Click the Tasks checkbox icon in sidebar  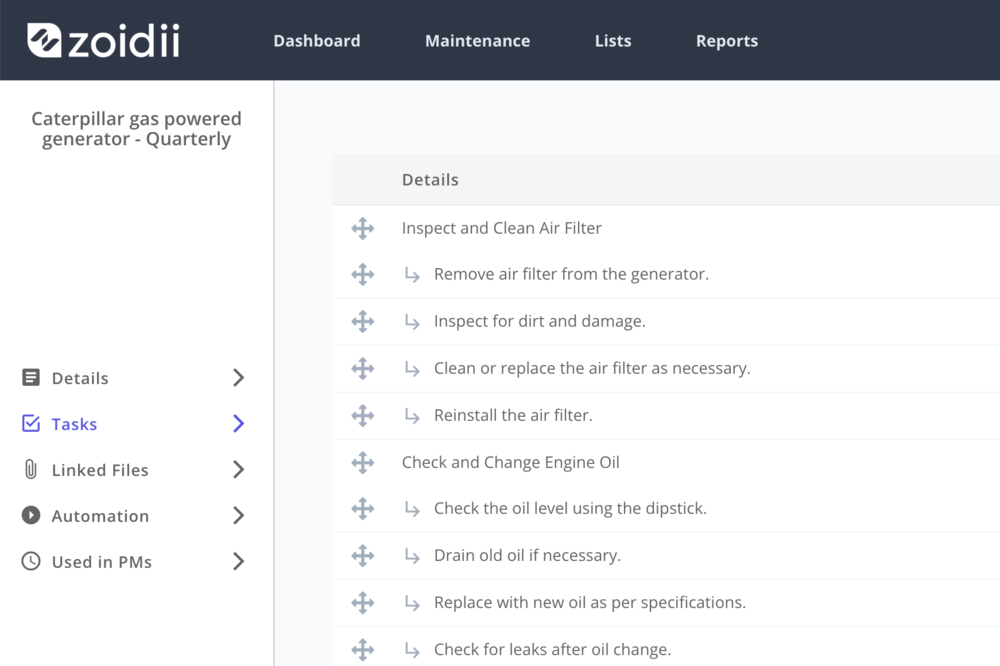[x=31, y=424]
